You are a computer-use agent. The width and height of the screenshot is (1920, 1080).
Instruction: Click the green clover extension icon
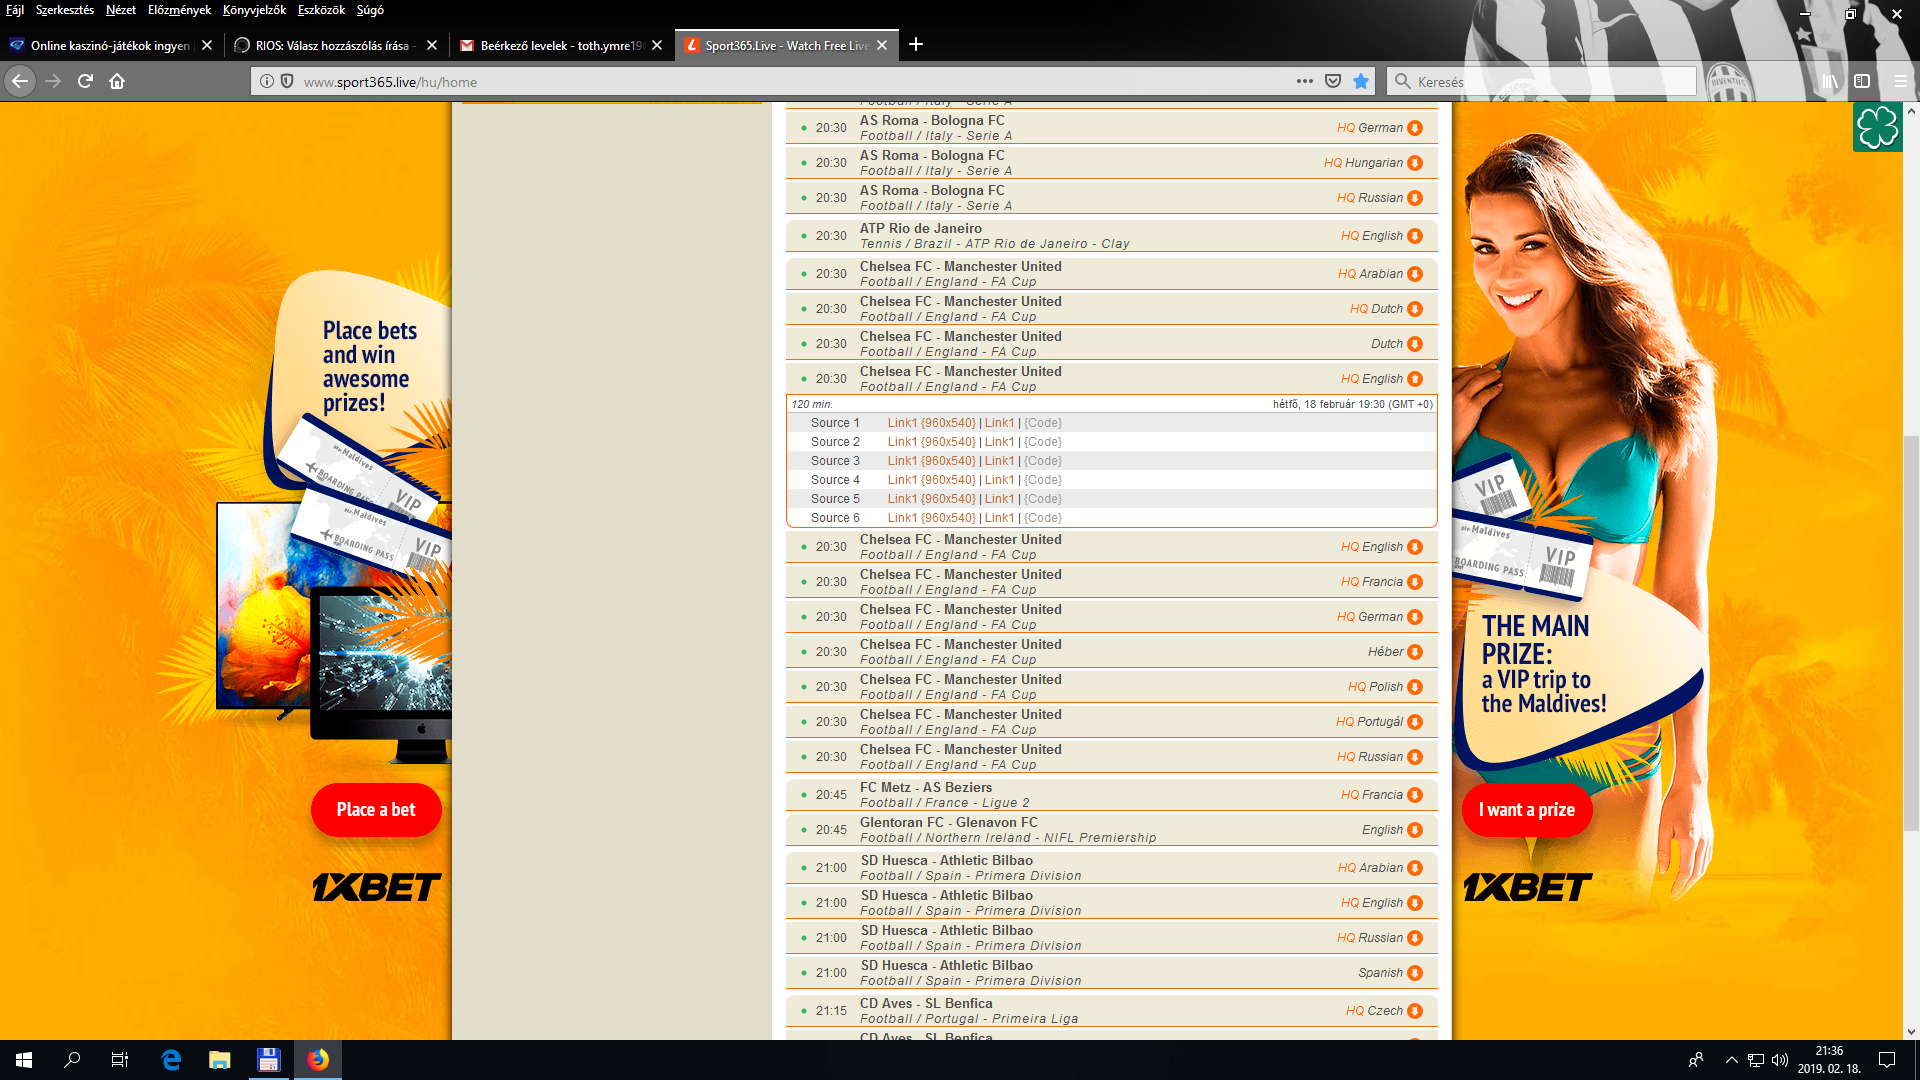[1877, 127]
